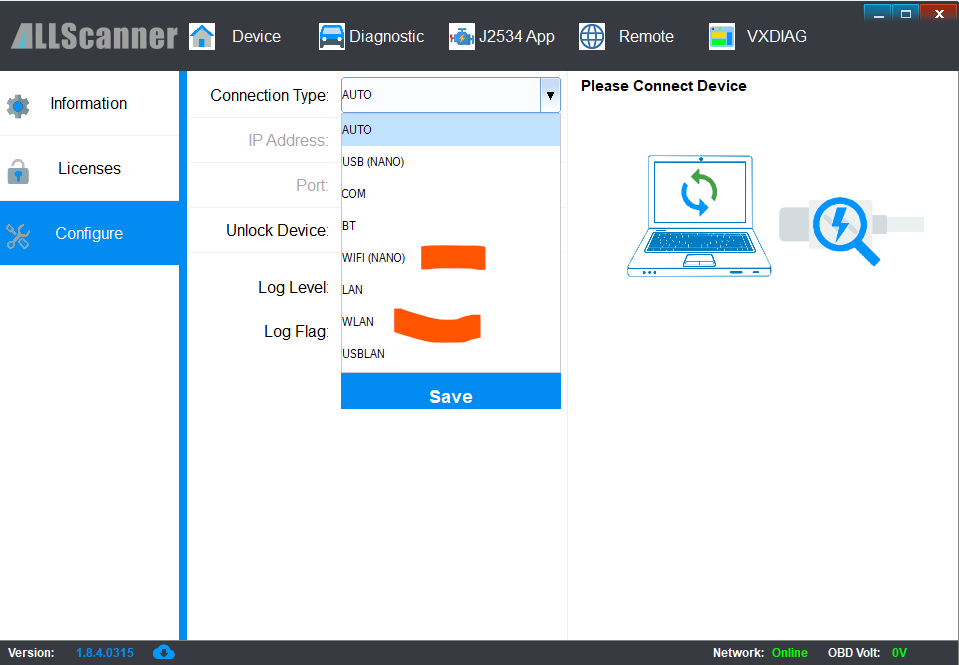Switch to the Diagnostic menu
The height and width of the screenshot is (665, 959).
tap(386, 36)
